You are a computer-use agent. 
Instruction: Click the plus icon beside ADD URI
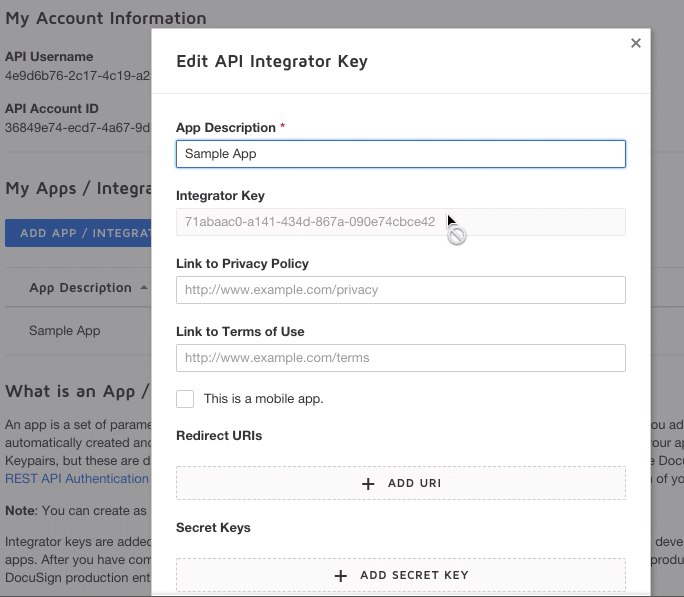tap(368, 484)
